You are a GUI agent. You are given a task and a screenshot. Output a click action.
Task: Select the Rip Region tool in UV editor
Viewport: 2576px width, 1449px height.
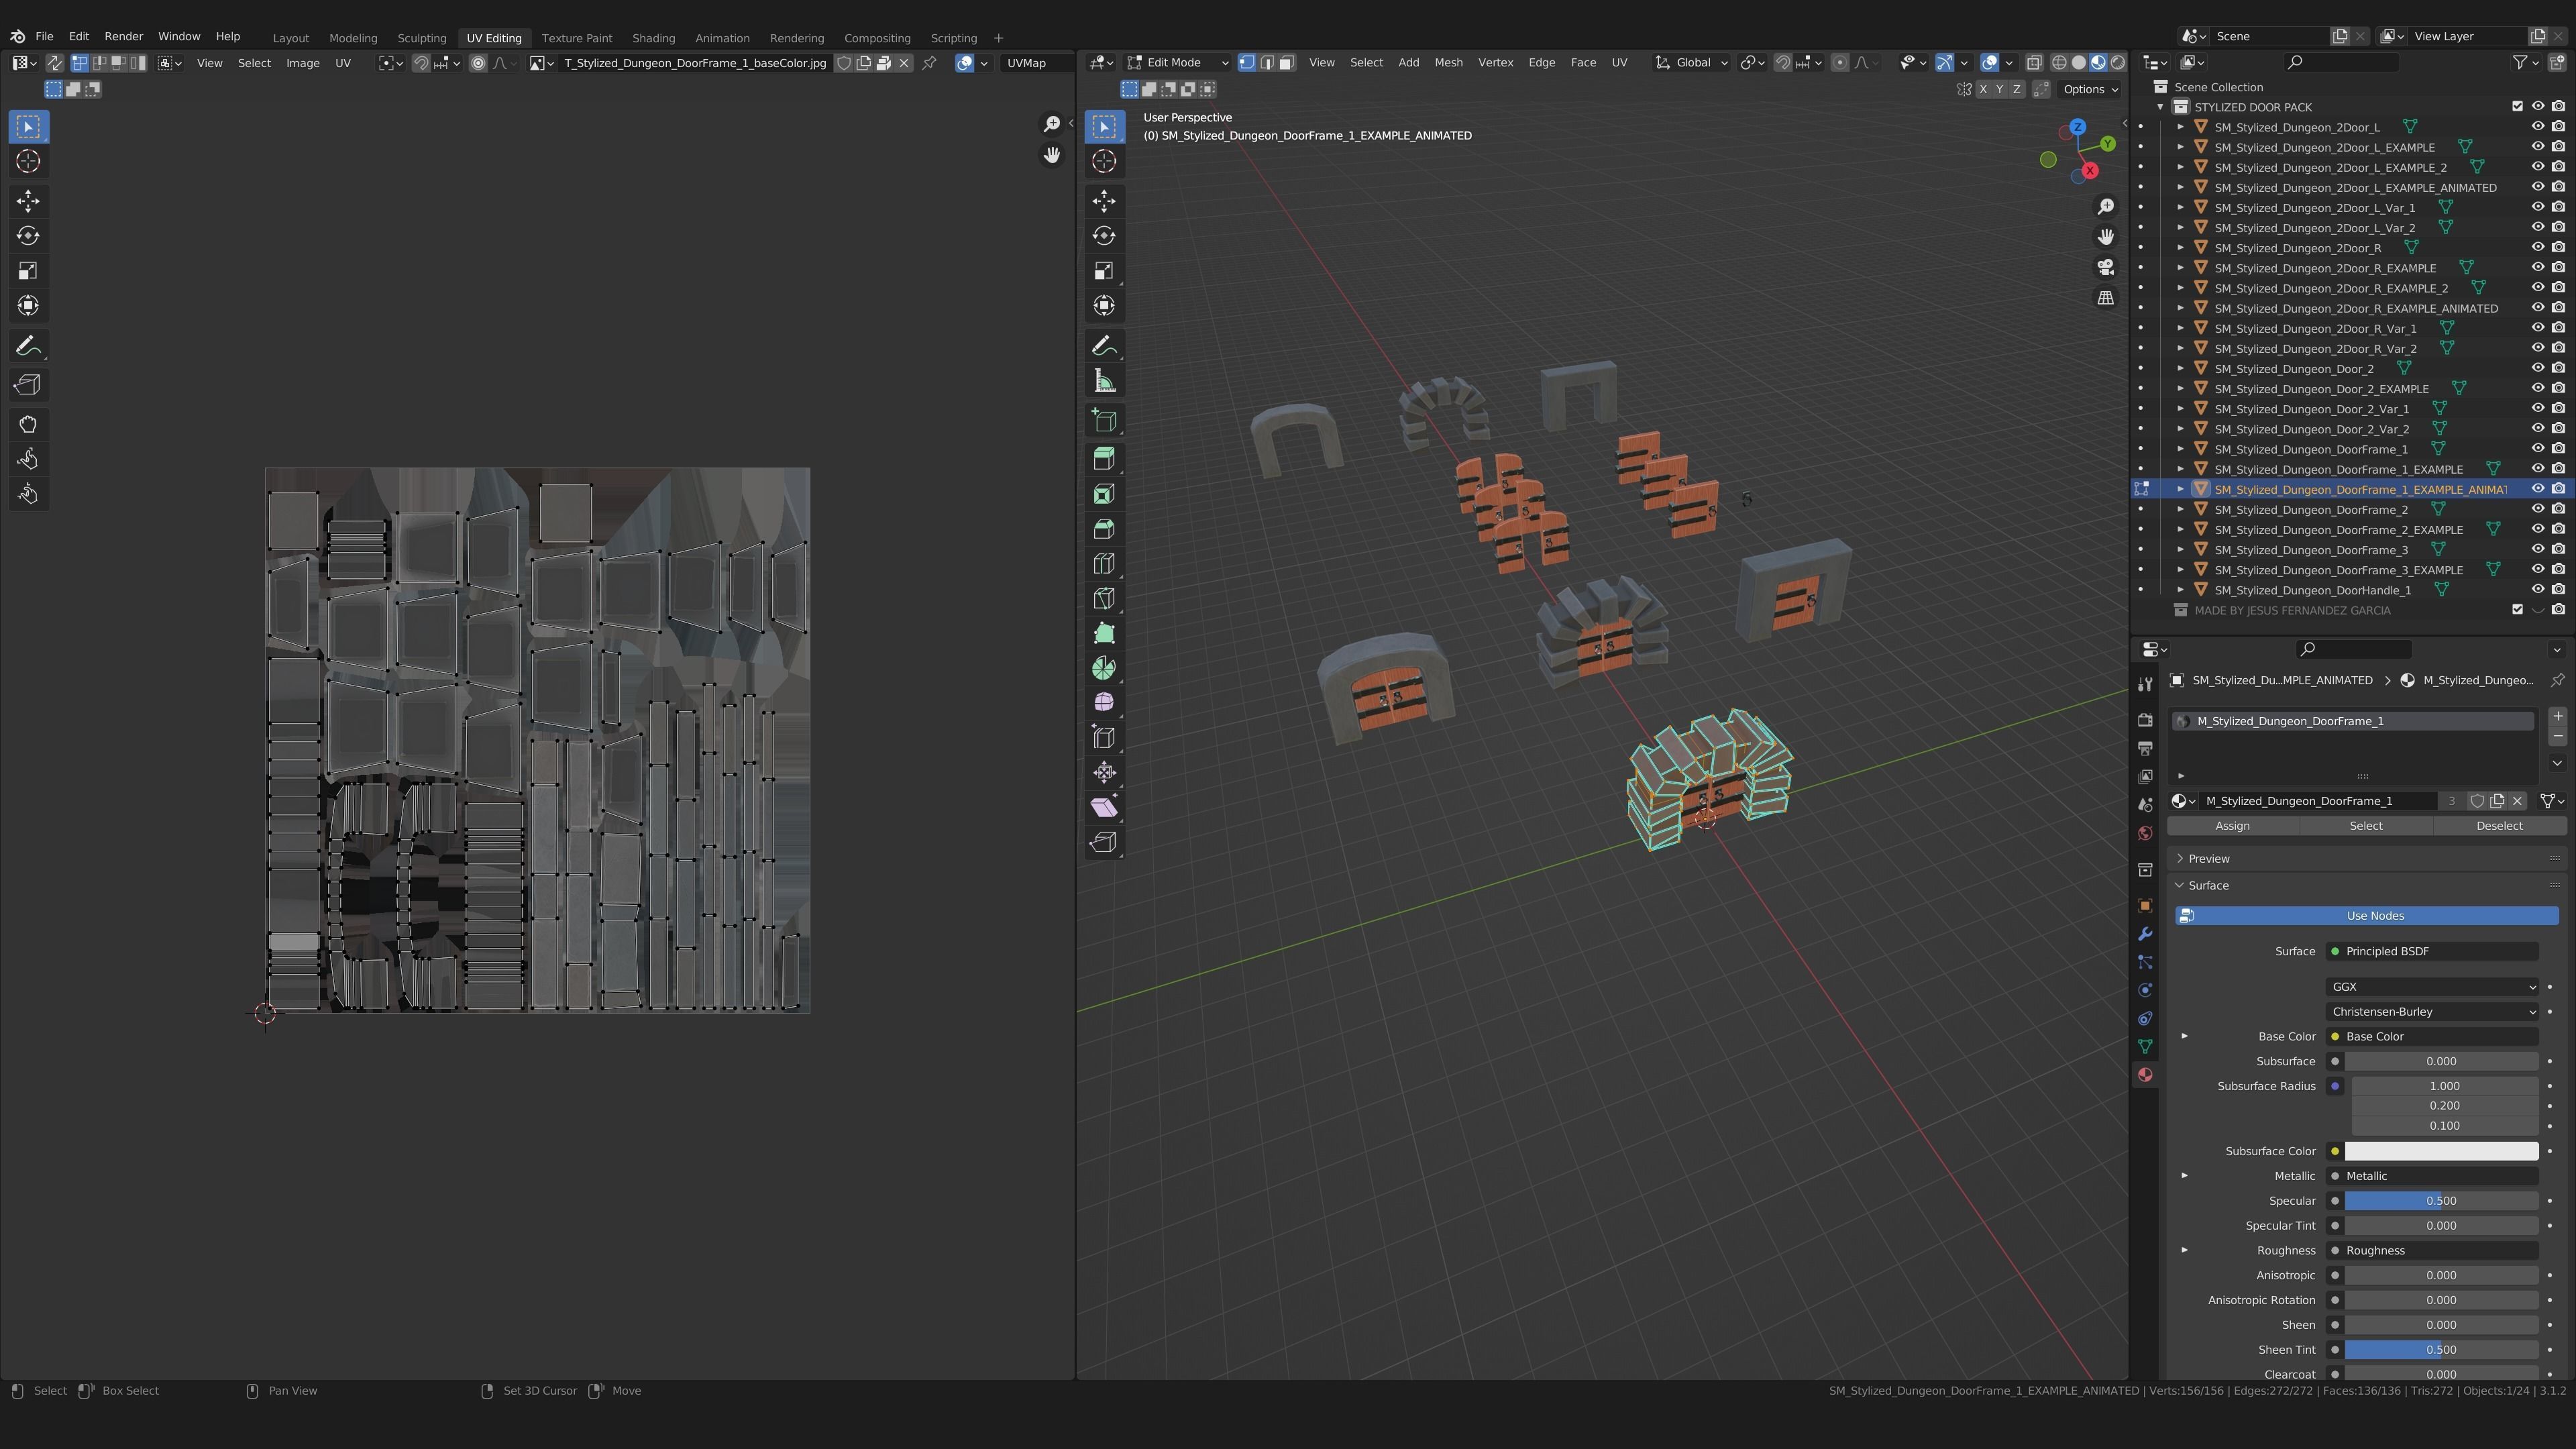pyautogui.click(x=28, y=385)
